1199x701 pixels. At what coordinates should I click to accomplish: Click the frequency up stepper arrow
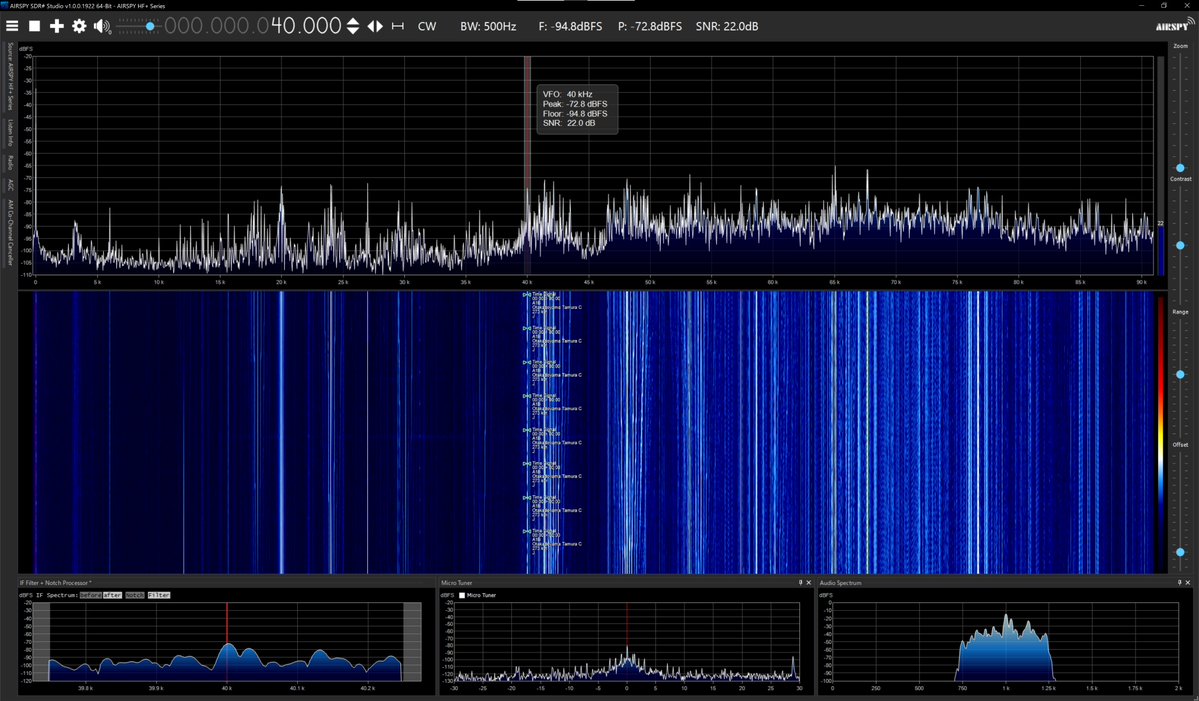tap(353, 21)
